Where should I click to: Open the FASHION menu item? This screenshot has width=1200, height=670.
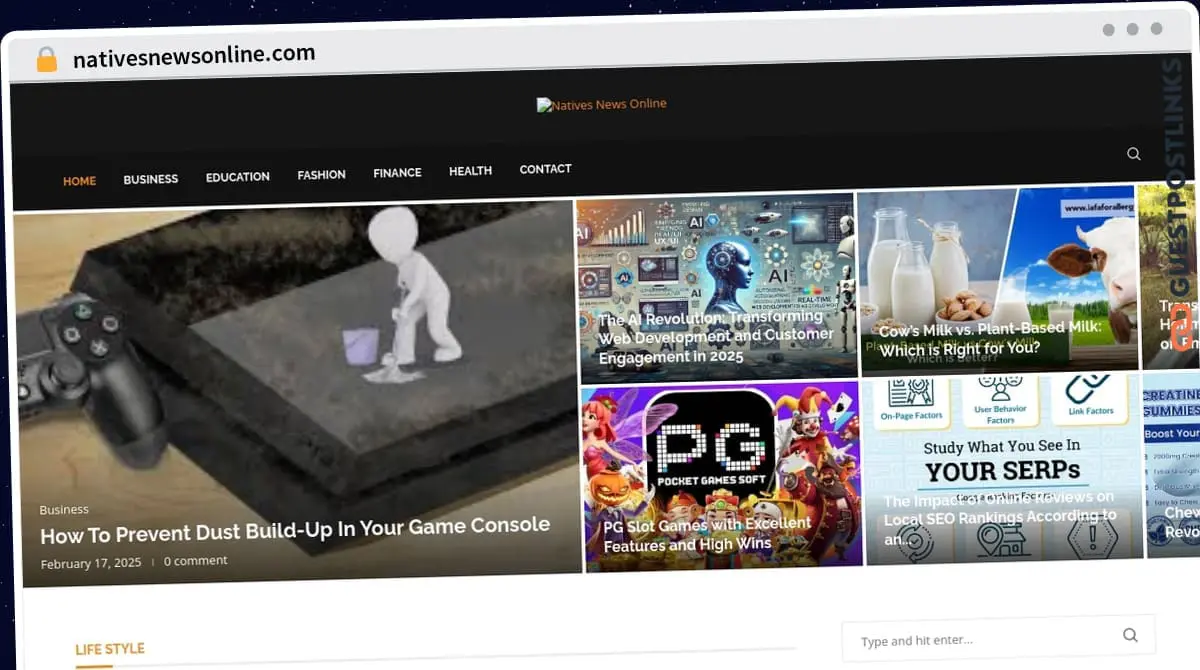(321, 174)
